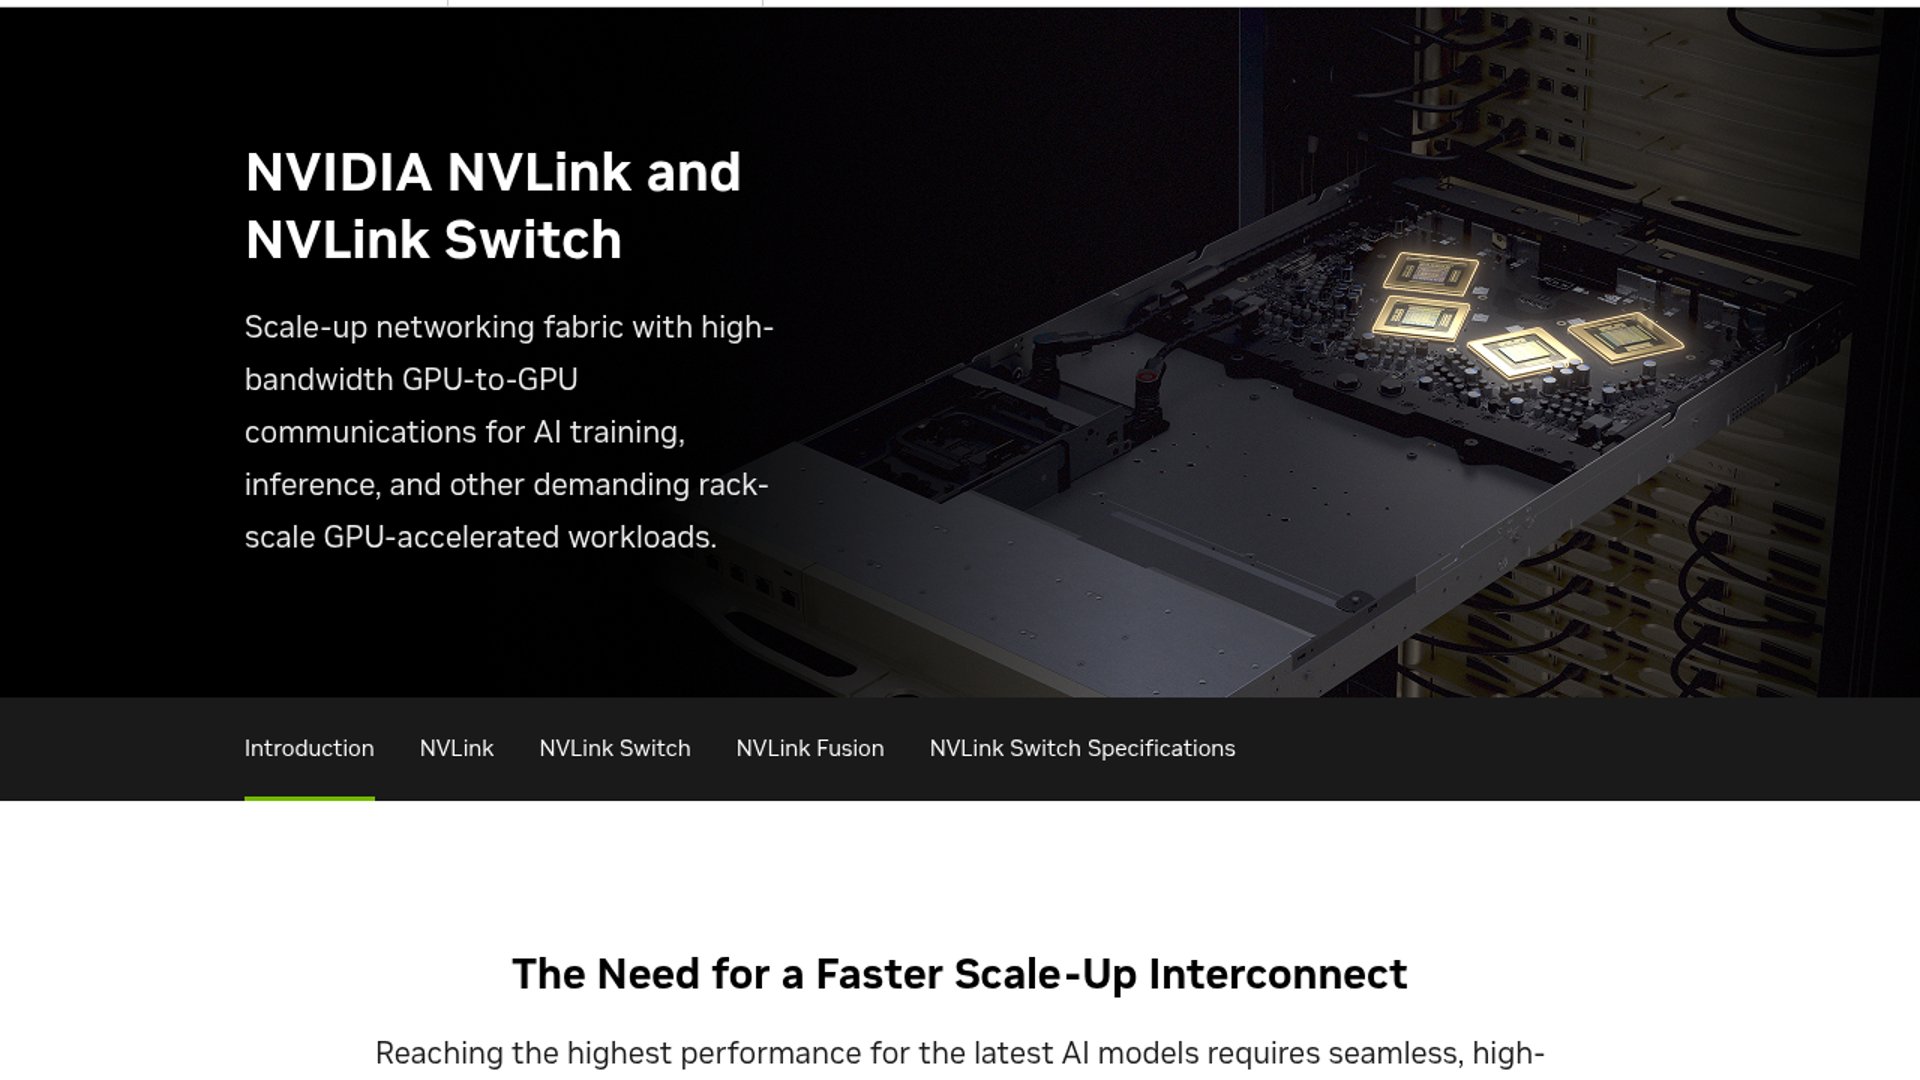Click the Need for a Faster Scale-Up Interconnect heading

(x=960, y=974)
